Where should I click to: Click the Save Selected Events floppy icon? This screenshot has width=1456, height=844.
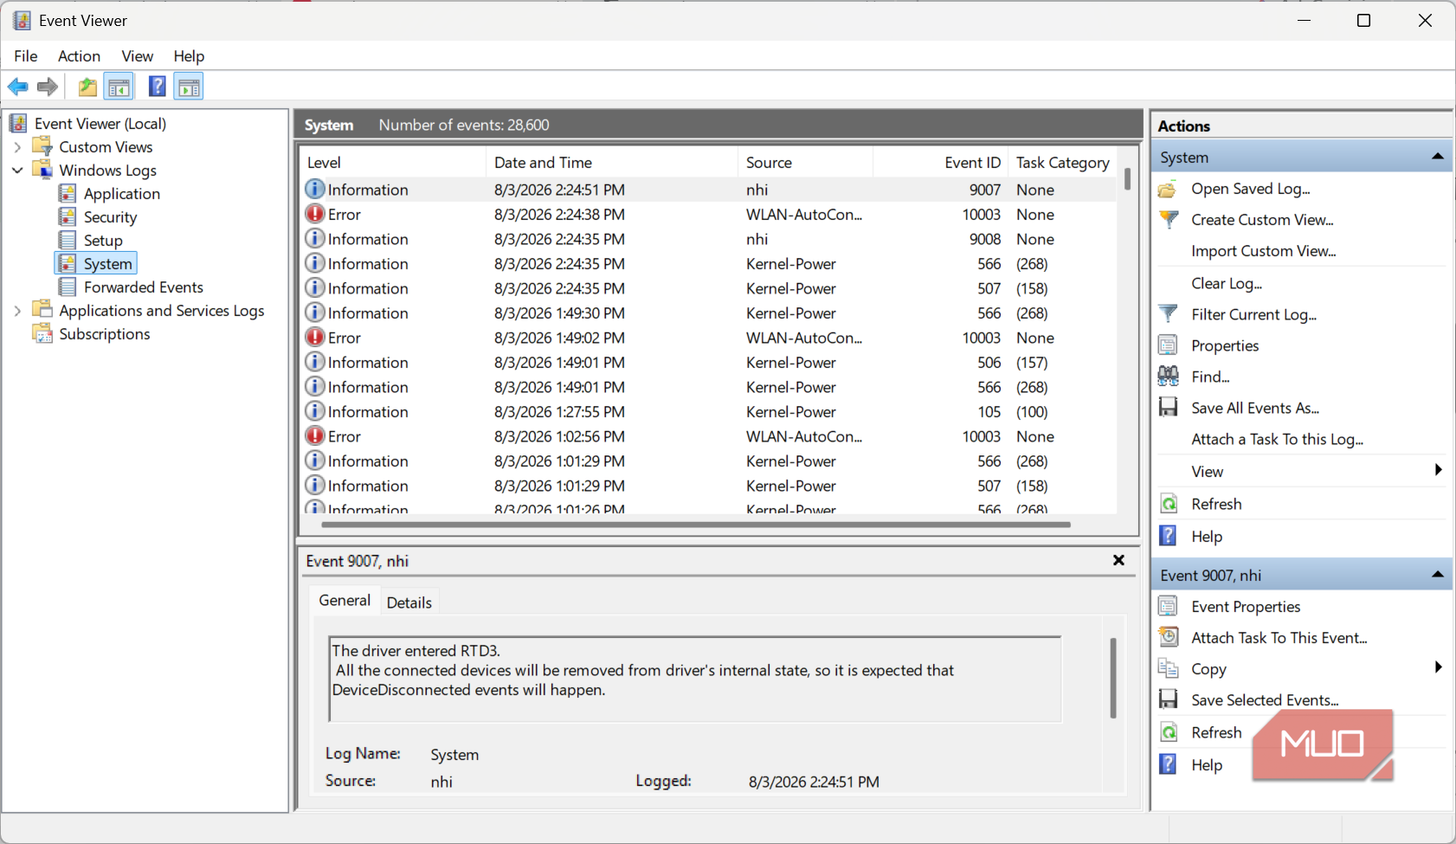point(1168,700)
